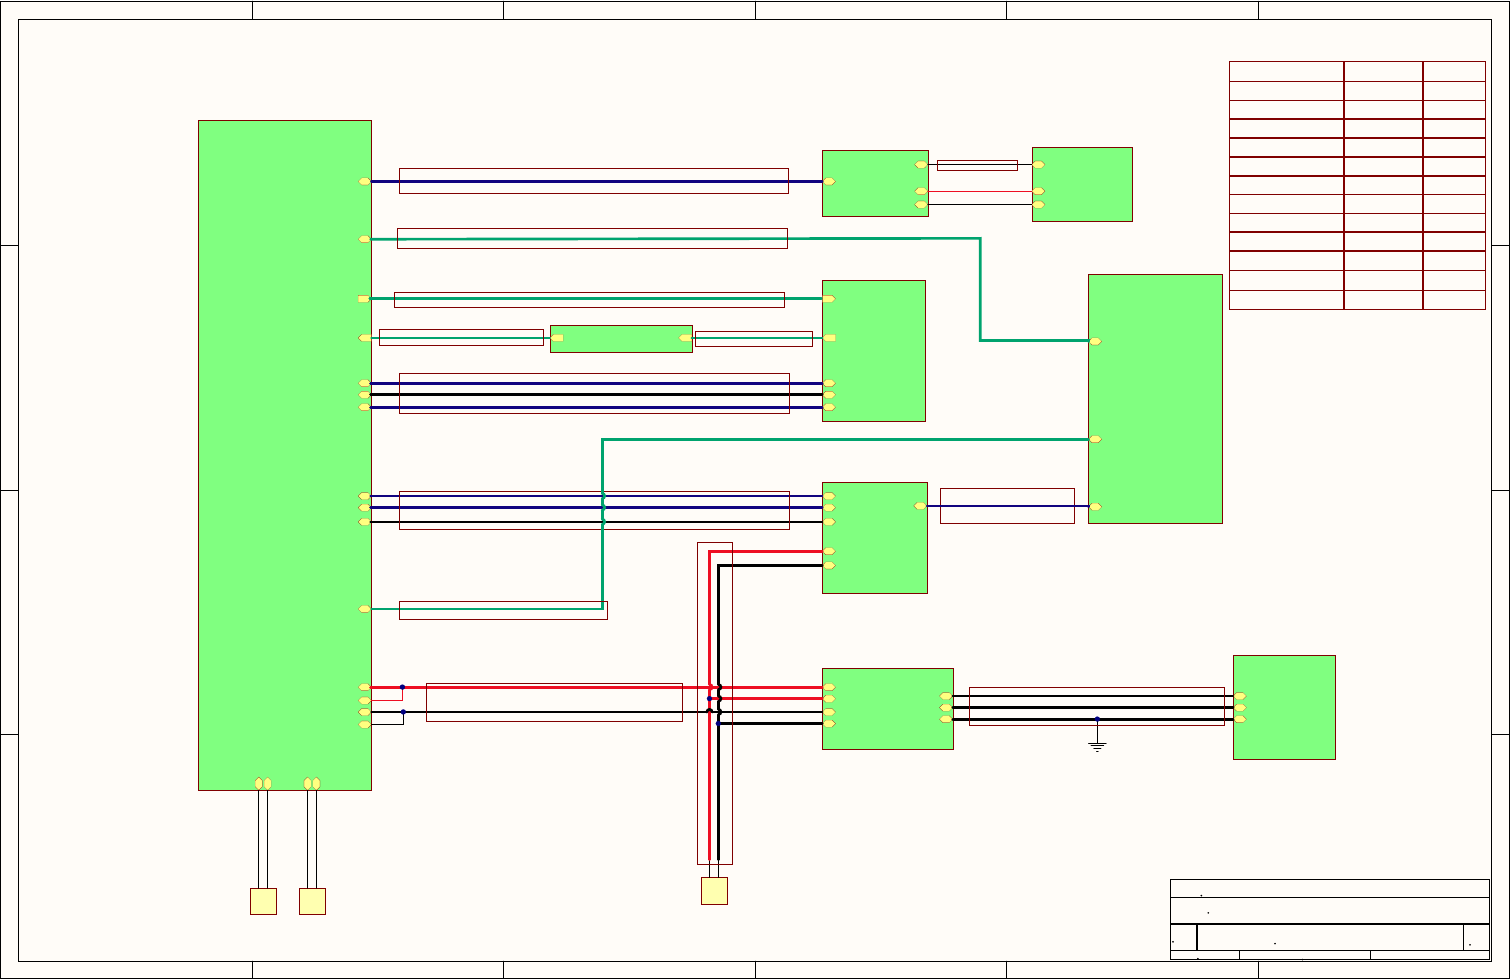Select the teal wire routed into the tall block's top port

[980, 290]
